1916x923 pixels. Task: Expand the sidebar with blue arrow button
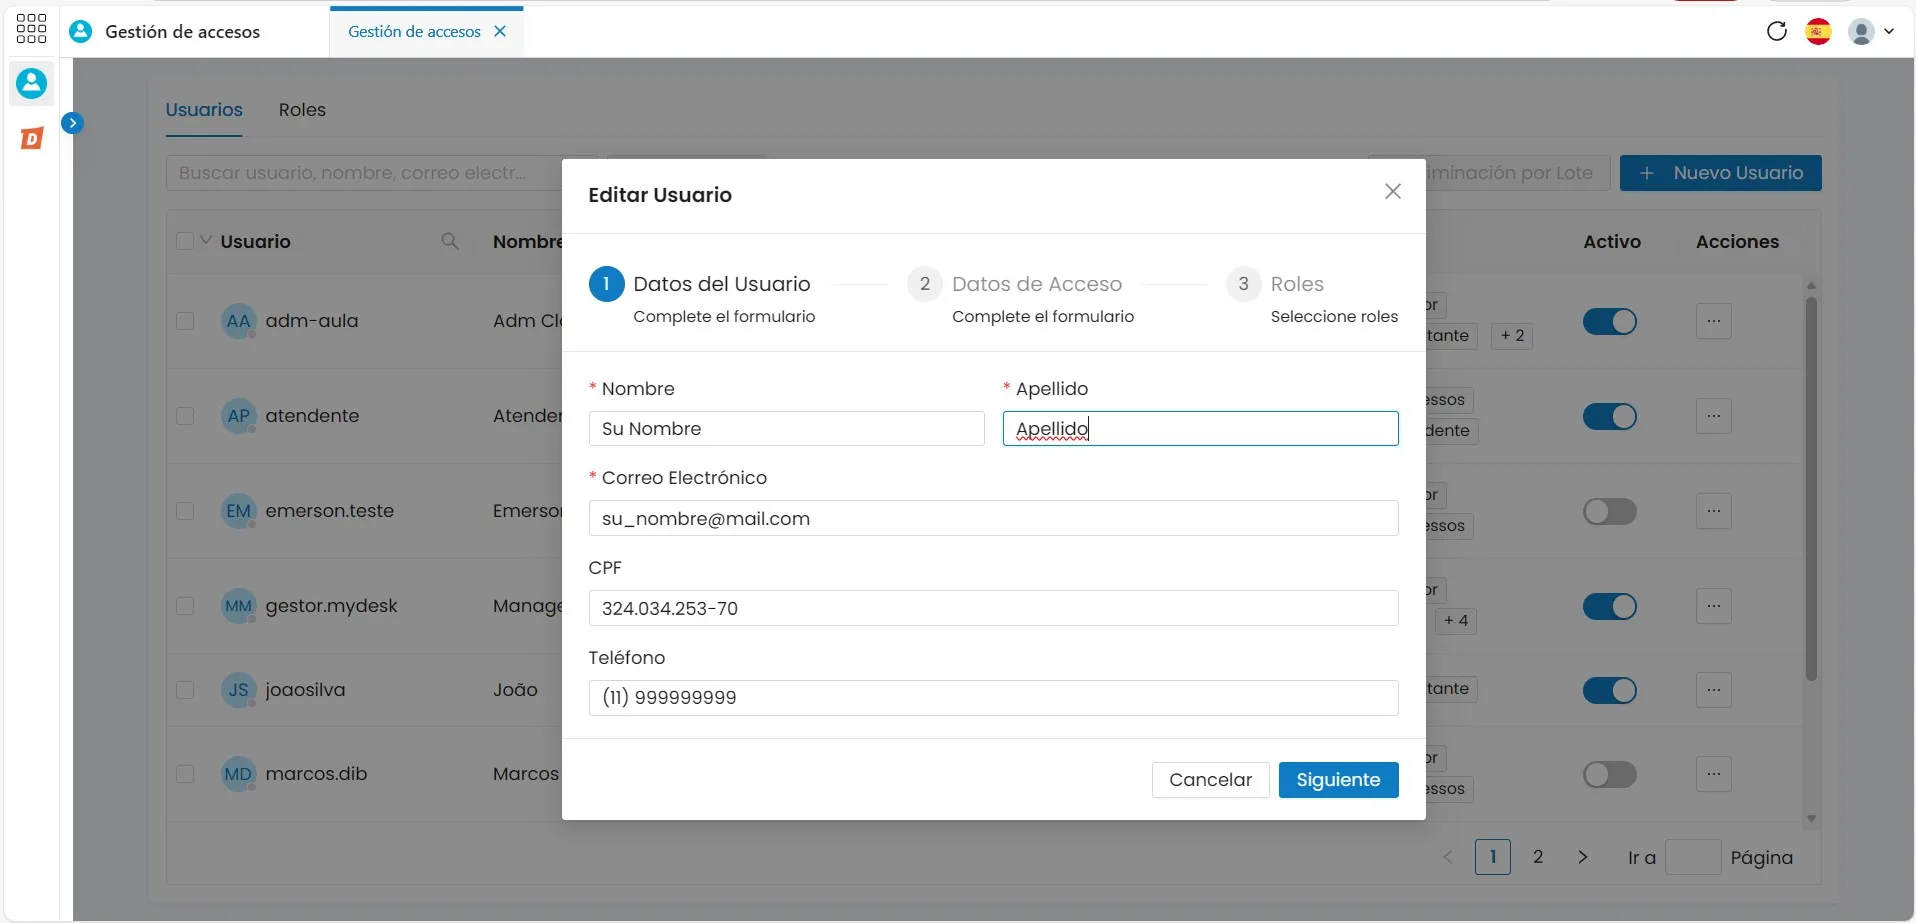(72, 123)
